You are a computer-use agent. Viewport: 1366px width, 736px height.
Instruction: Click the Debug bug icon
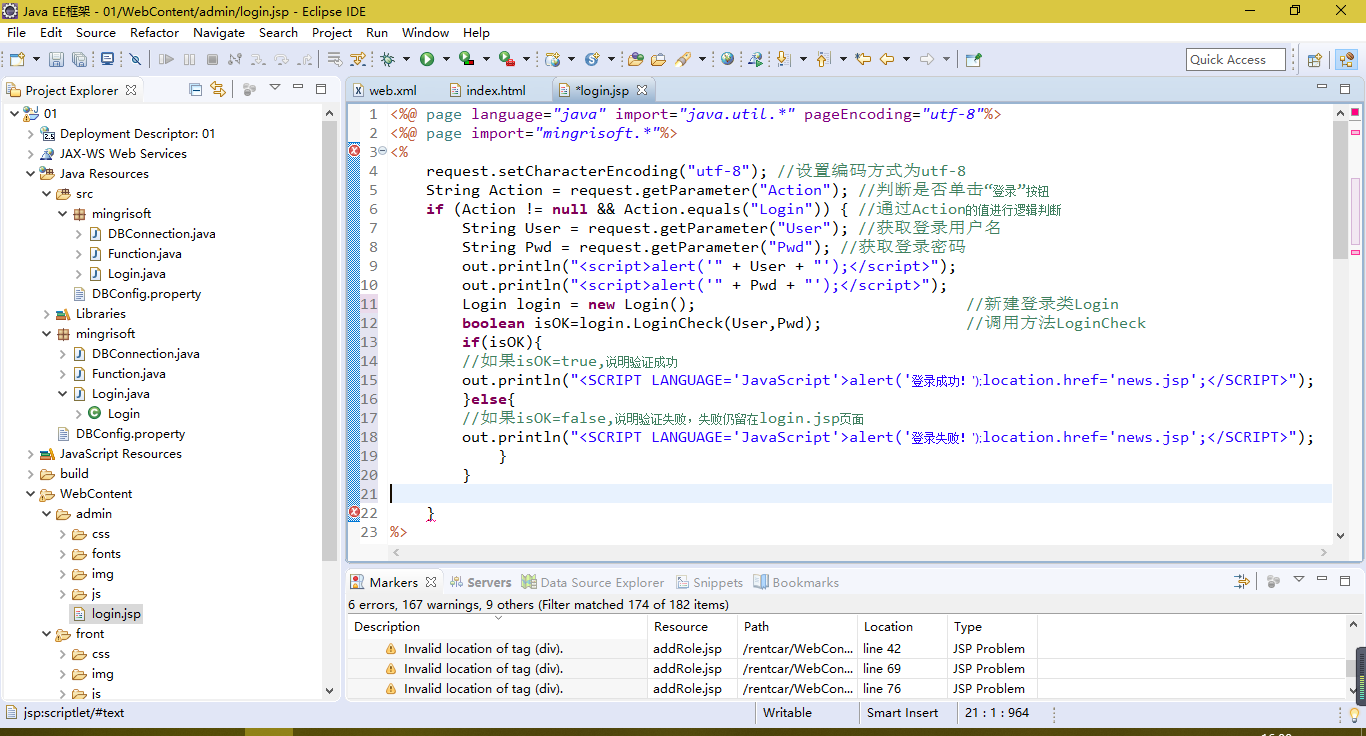(x=387, y=59)
